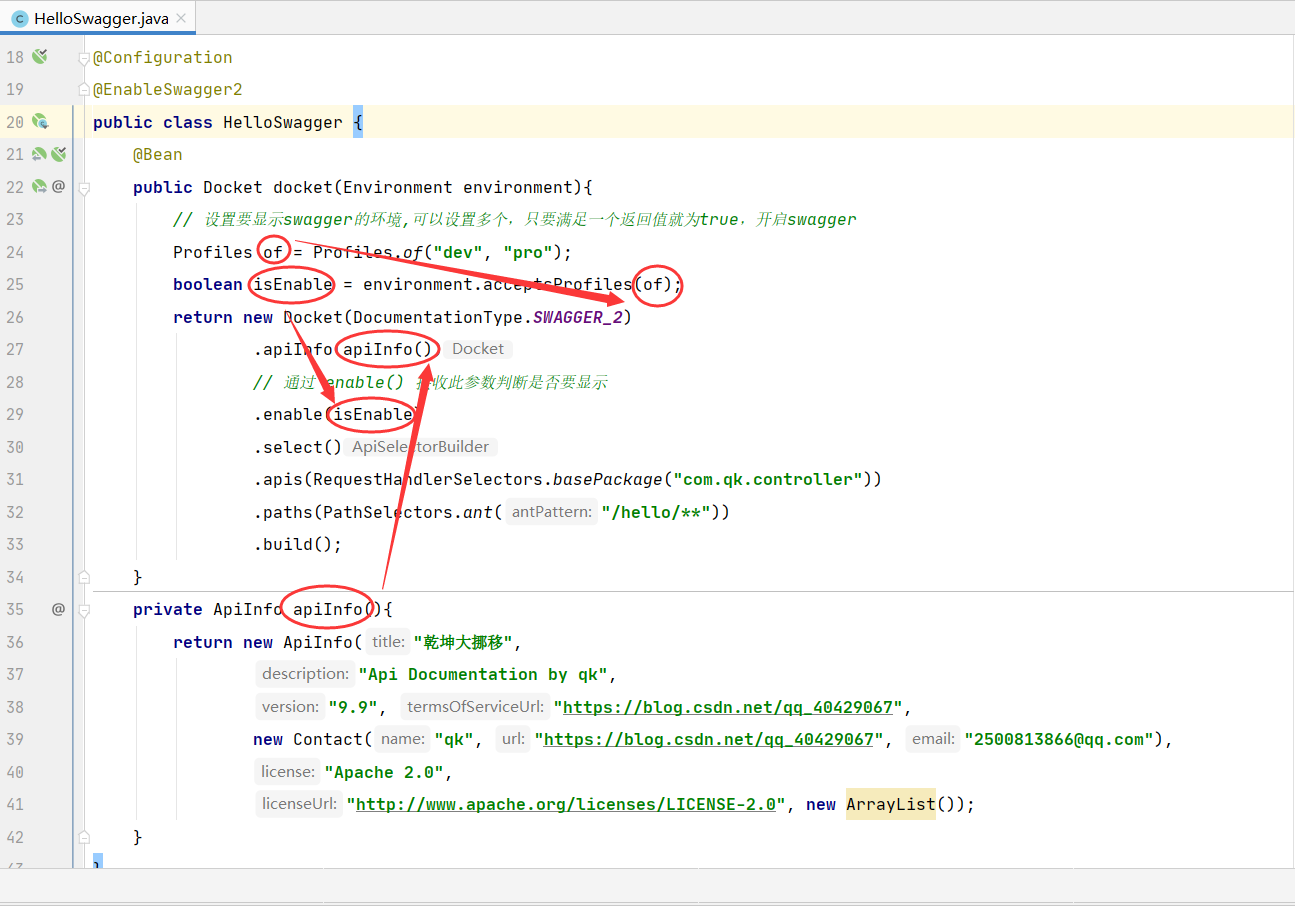Click the "/hello/**" string
The width and height of the screenshot is (1295, 906).
click(656, 512)
